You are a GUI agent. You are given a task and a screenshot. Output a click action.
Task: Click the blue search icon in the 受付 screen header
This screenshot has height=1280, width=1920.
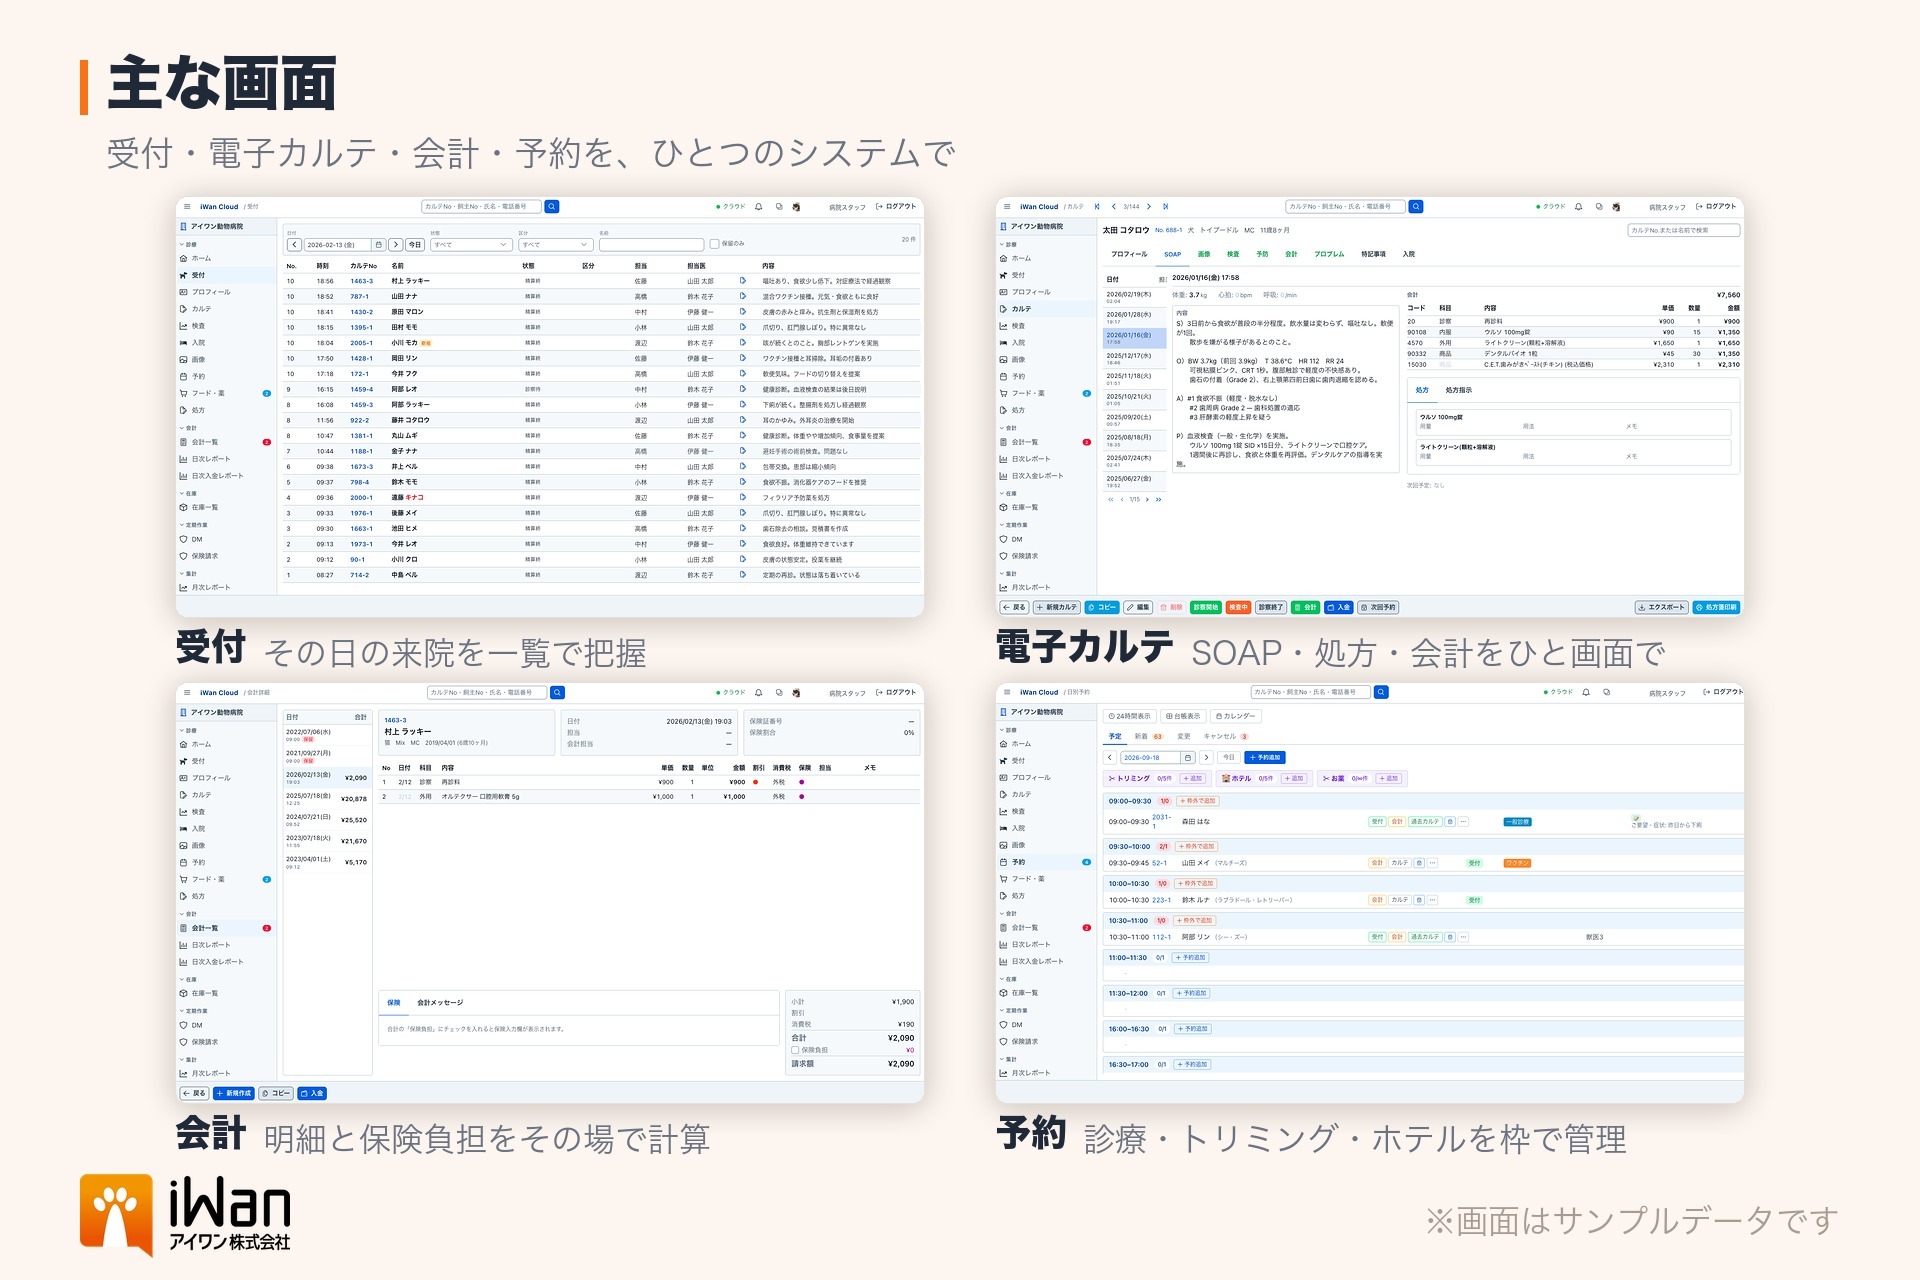(552, 207)
